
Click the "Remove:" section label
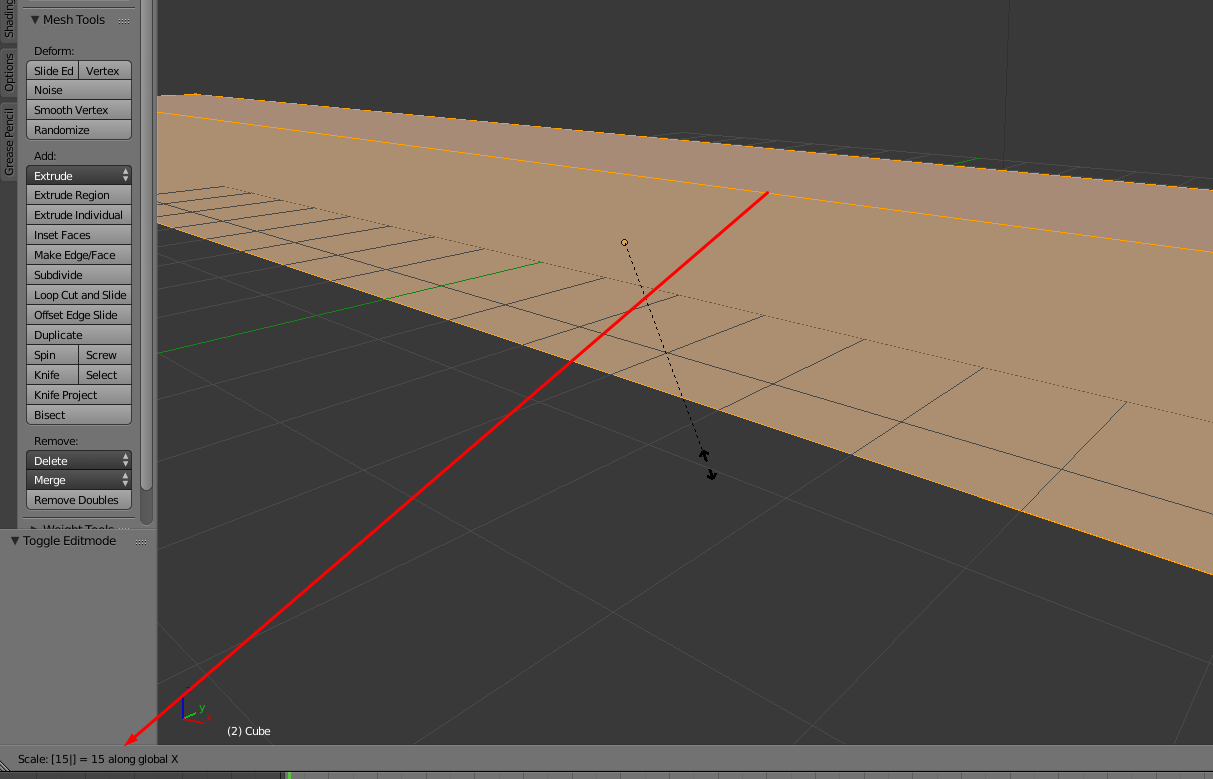pyautogui.click(x=56, y=441)
